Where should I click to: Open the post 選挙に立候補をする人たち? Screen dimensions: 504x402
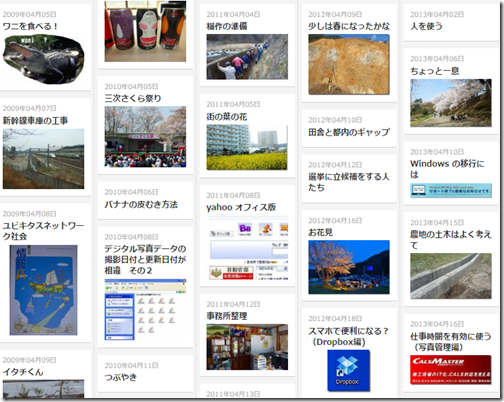[x=349, y=182]
